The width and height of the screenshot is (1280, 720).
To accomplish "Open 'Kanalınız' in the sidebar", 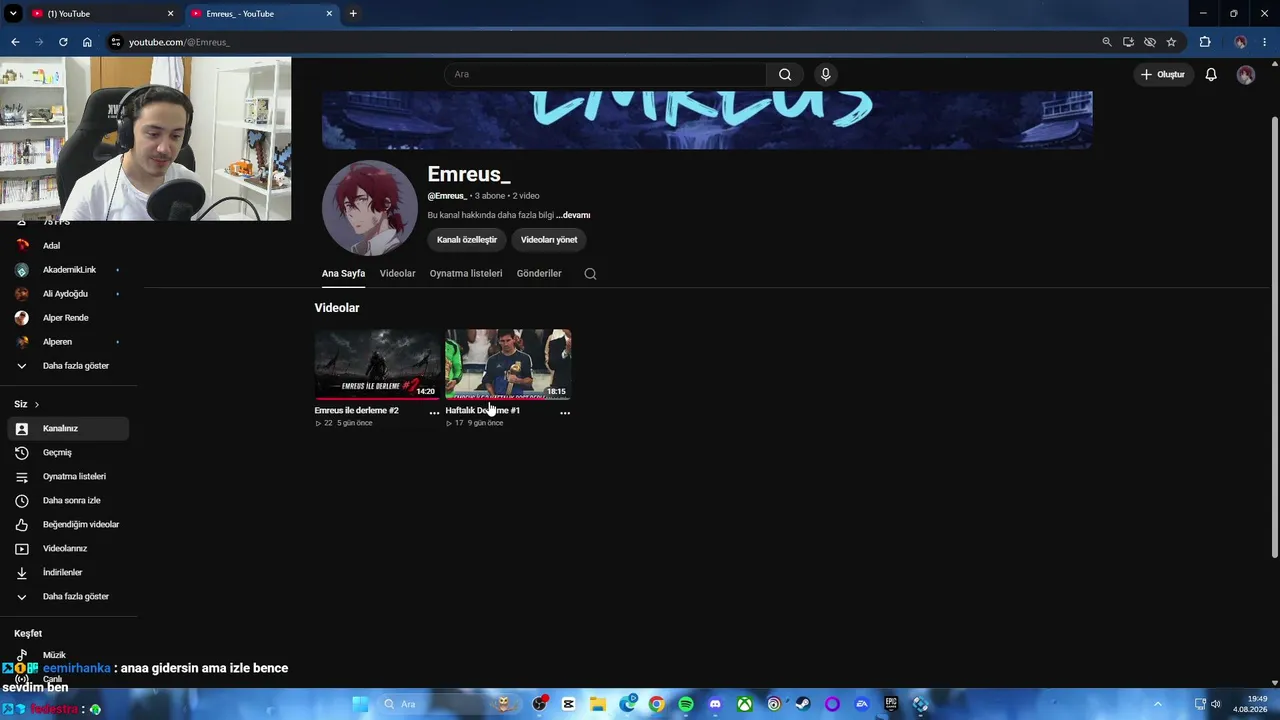I will tap(68, 429).
